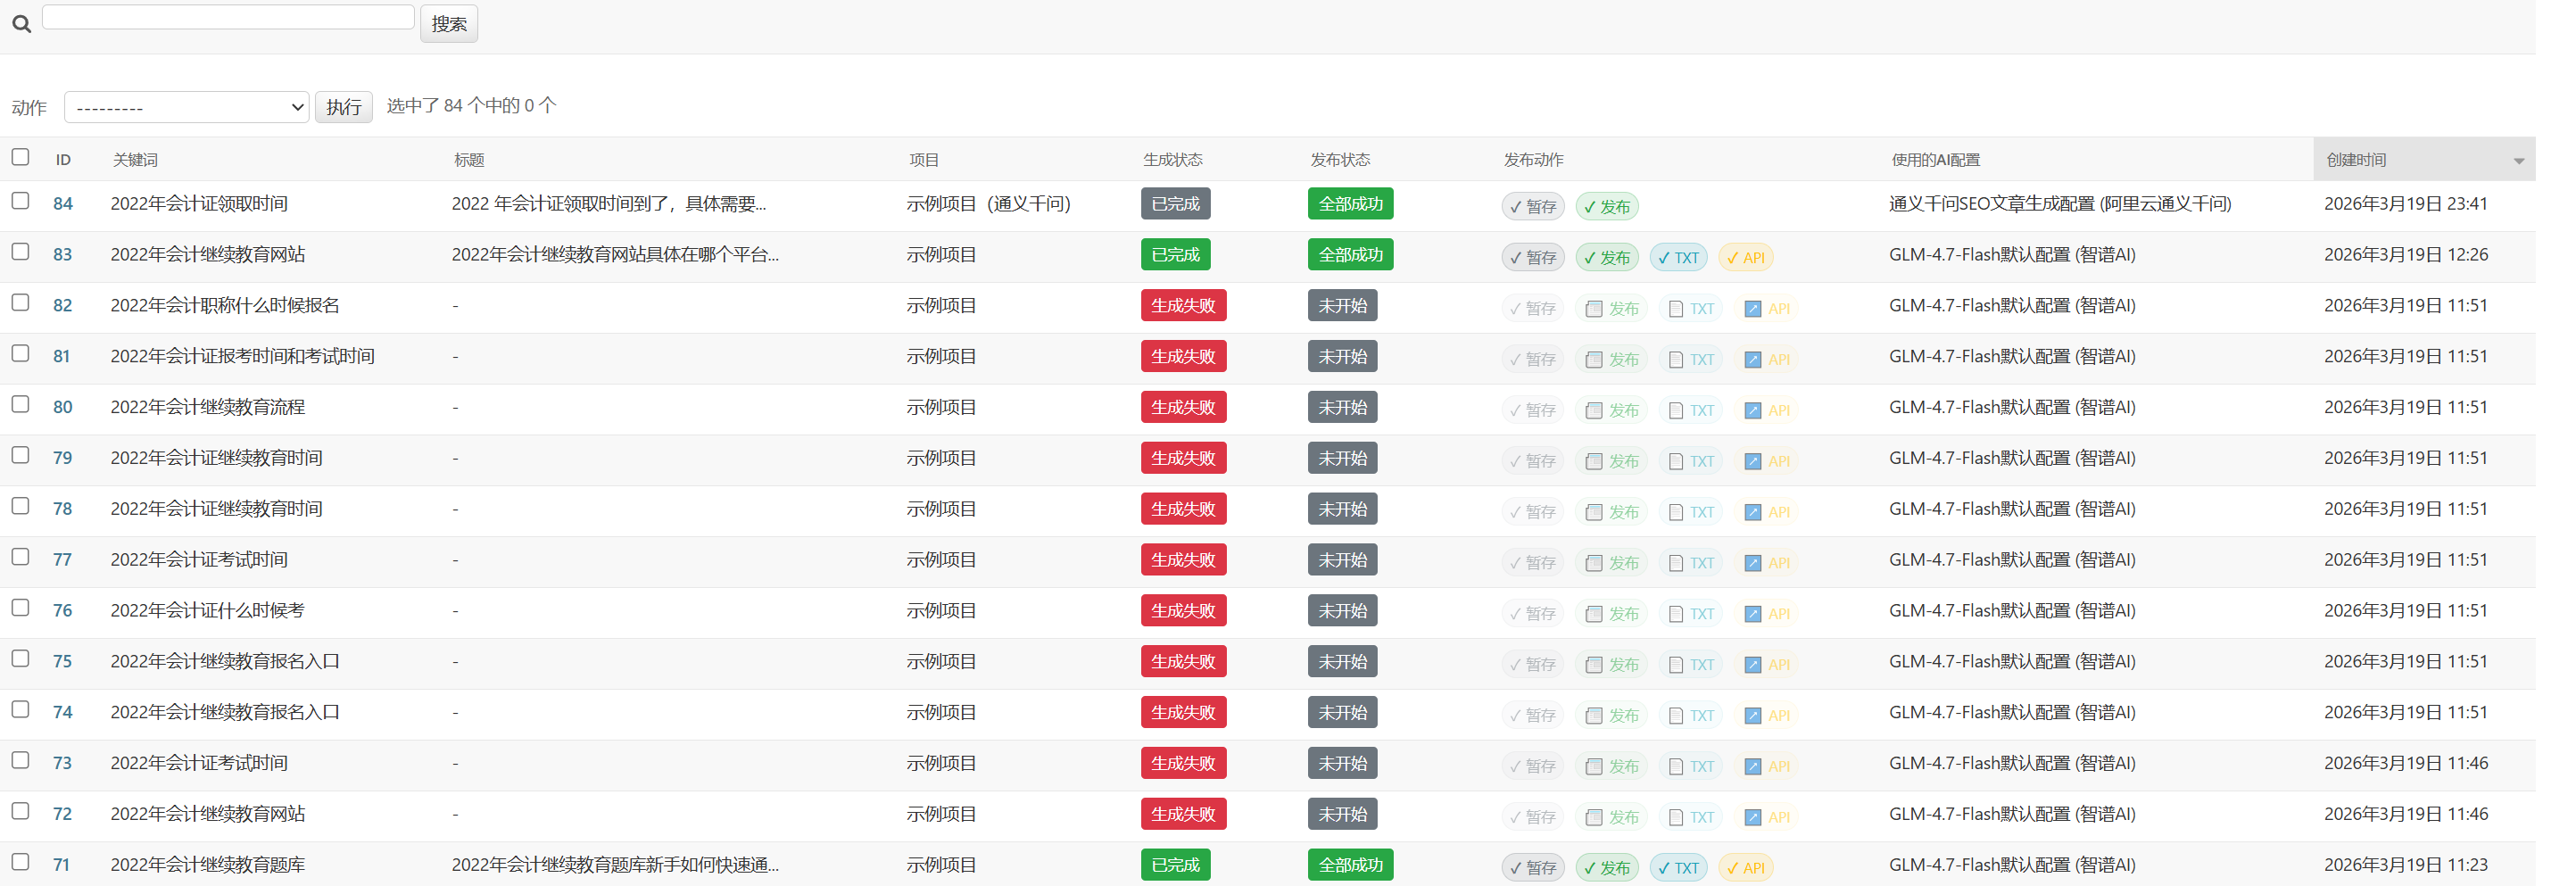Click the API arrow icon in row 73
Viewport: 2576px width, 886px height.
pyautogui.click(x=1752, y=767)
